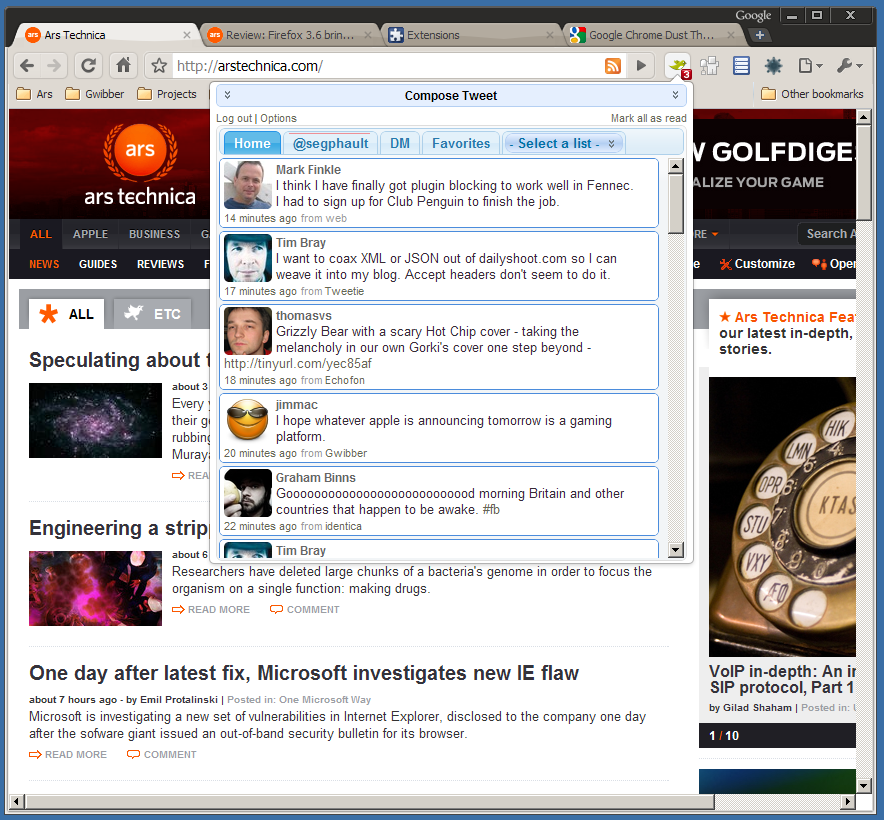Click the browser Forward arrow button
This screenshot has height=820, width=884.
click(54, 66)
